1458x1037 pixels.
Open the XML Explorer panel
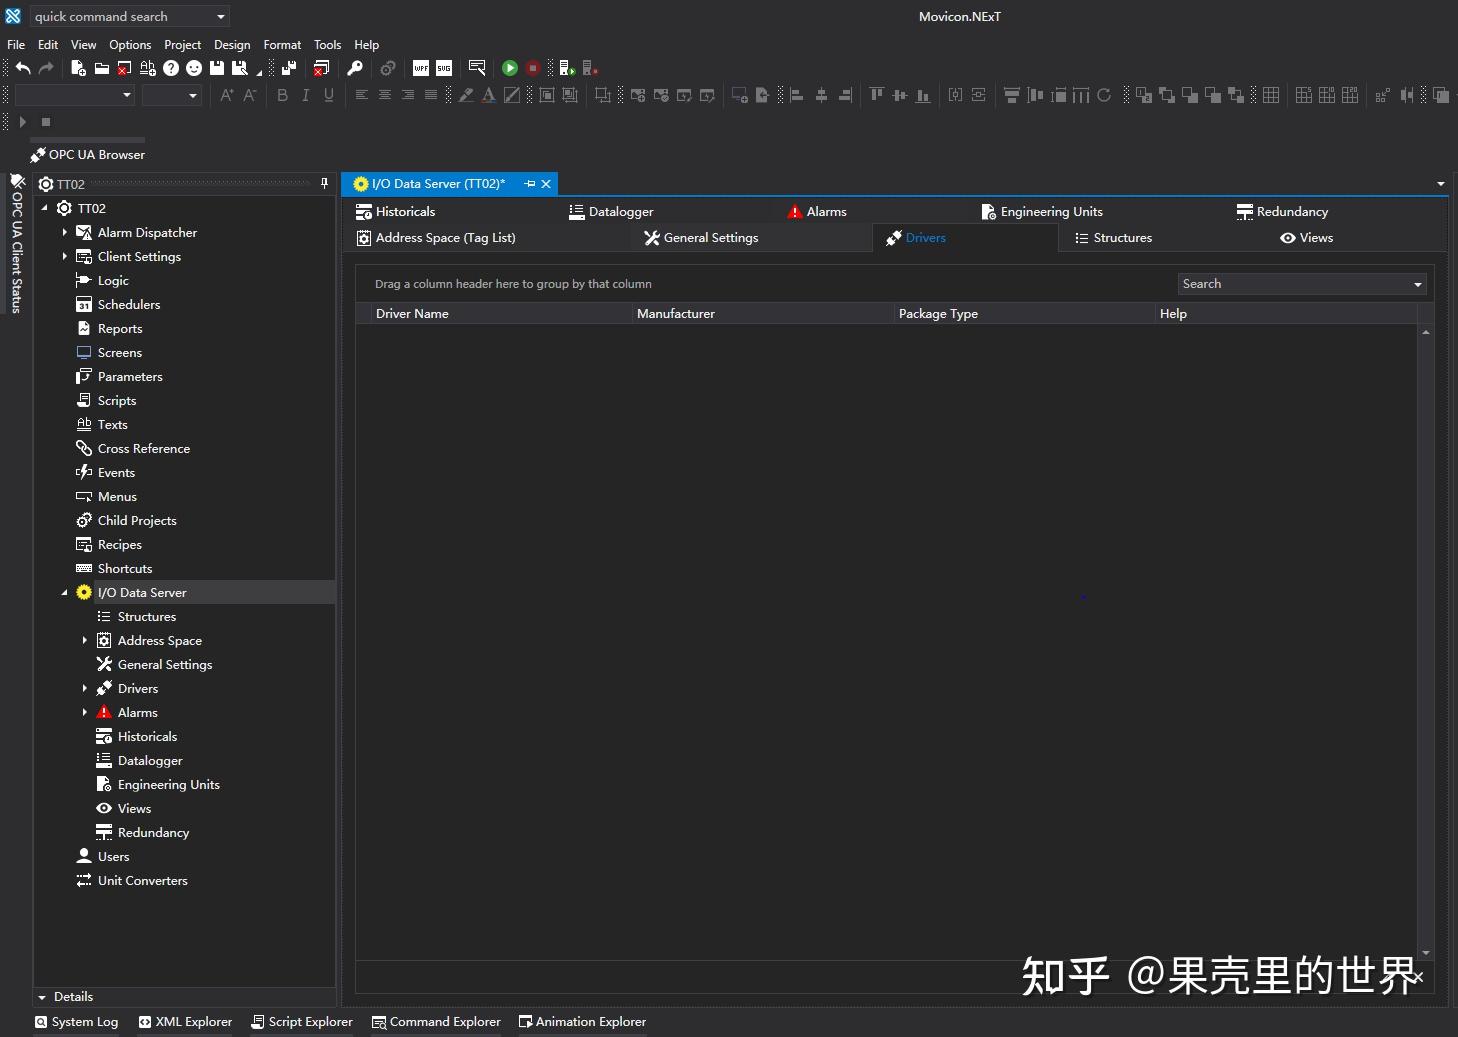point(185,1022)
